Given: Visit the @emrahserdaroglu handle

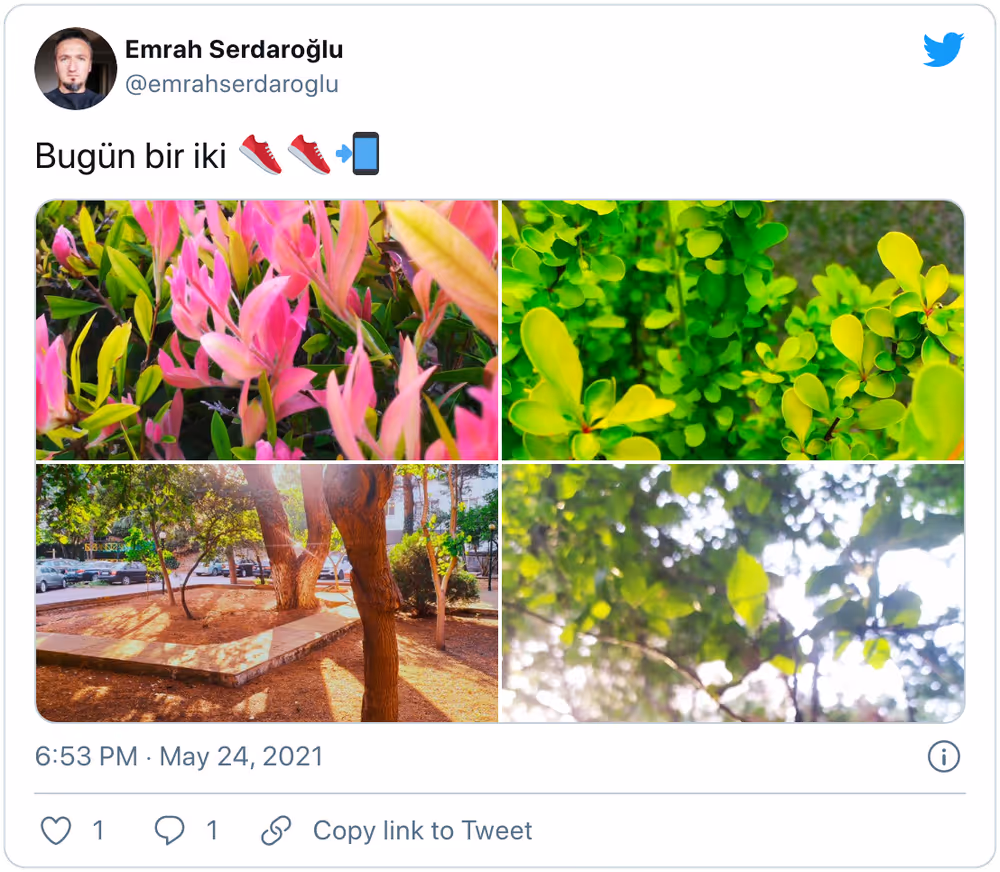Looking at the screenshot, I should click(x=232, y=84).
